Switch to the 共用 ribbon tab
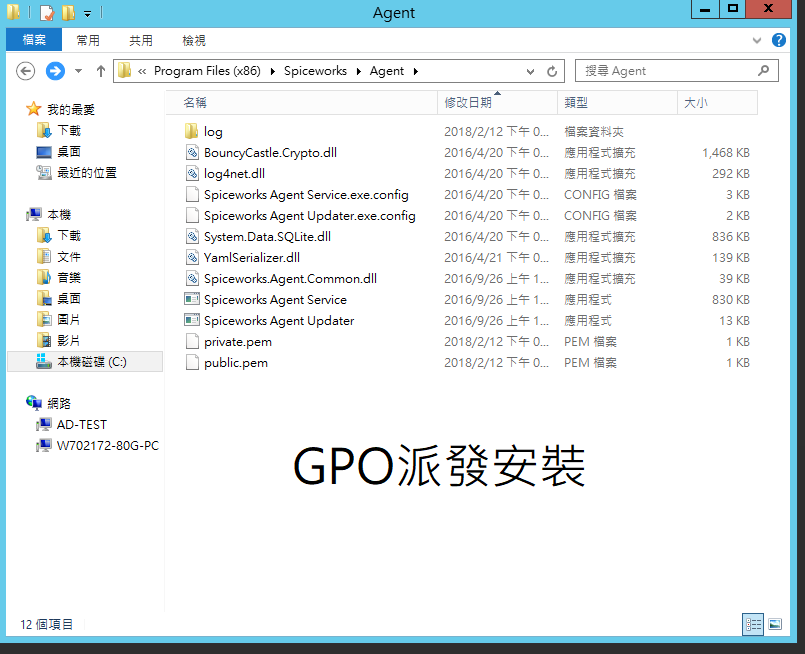This screenshot has width=805, height=654. (x=141, y=40)
